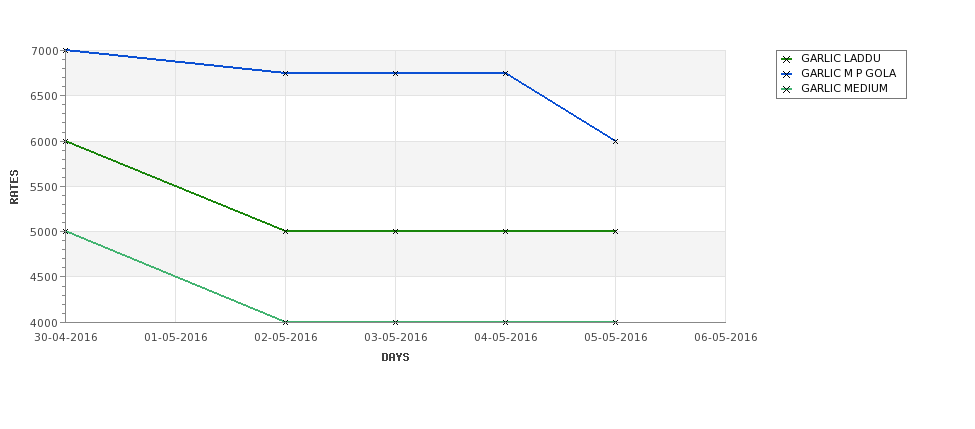The width and height of the screenshot is (975, 429).
Task: Click the GARLIC MEDIUM legend label
Action: [844, 88]
